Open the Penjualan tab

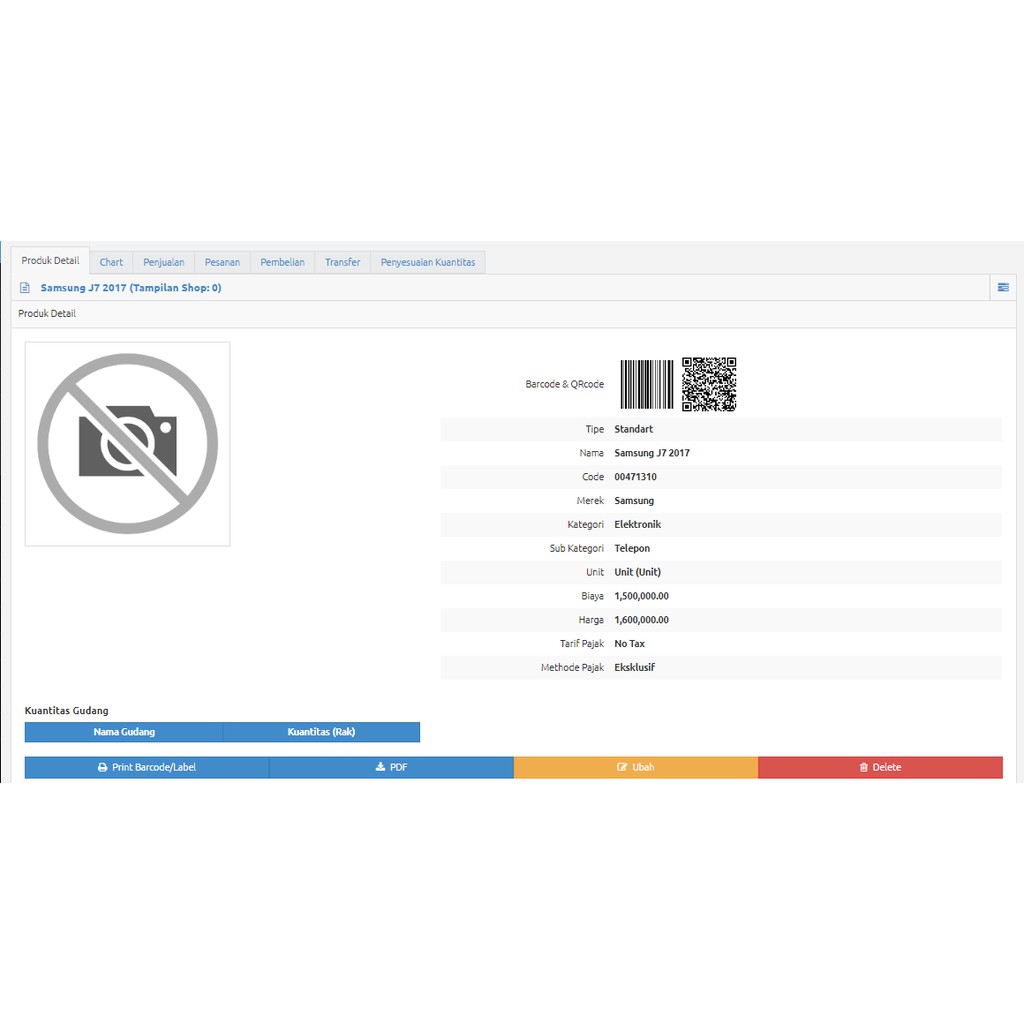163,263
